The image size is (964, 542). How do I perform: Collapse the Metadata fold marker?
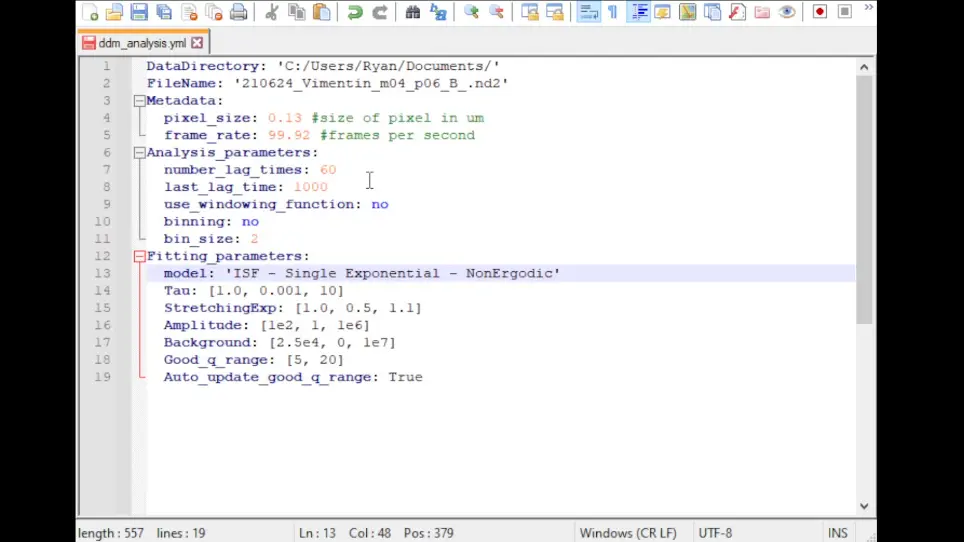[140, 101]
